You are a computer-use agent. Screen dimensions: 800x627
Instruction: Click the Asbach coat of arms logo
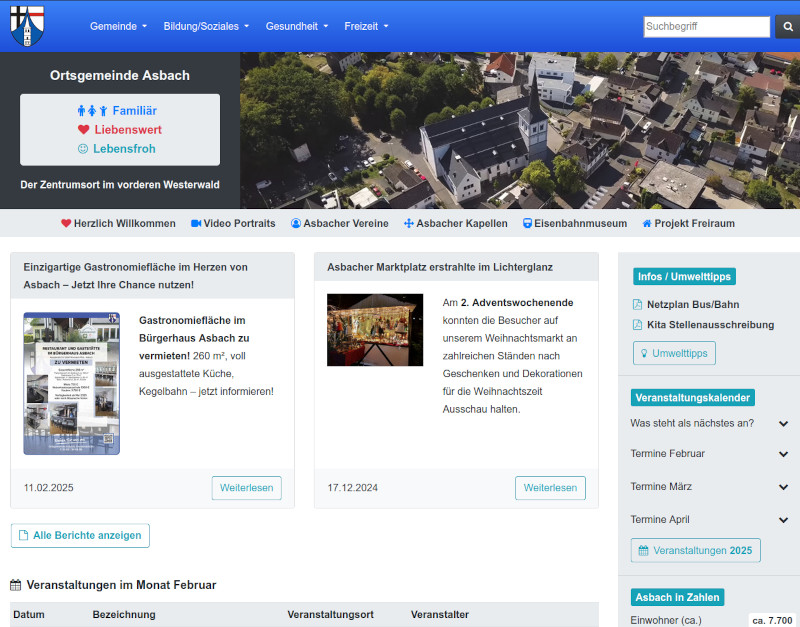pos(27,26)
